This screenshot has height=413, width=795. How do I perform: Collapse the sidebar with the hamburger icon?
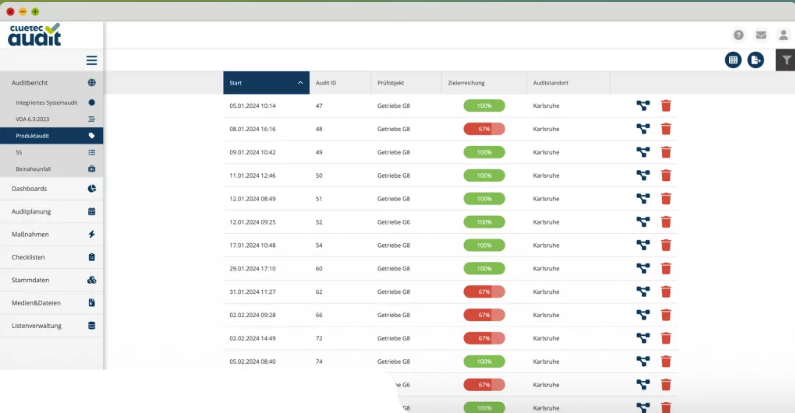pos(92,60)
